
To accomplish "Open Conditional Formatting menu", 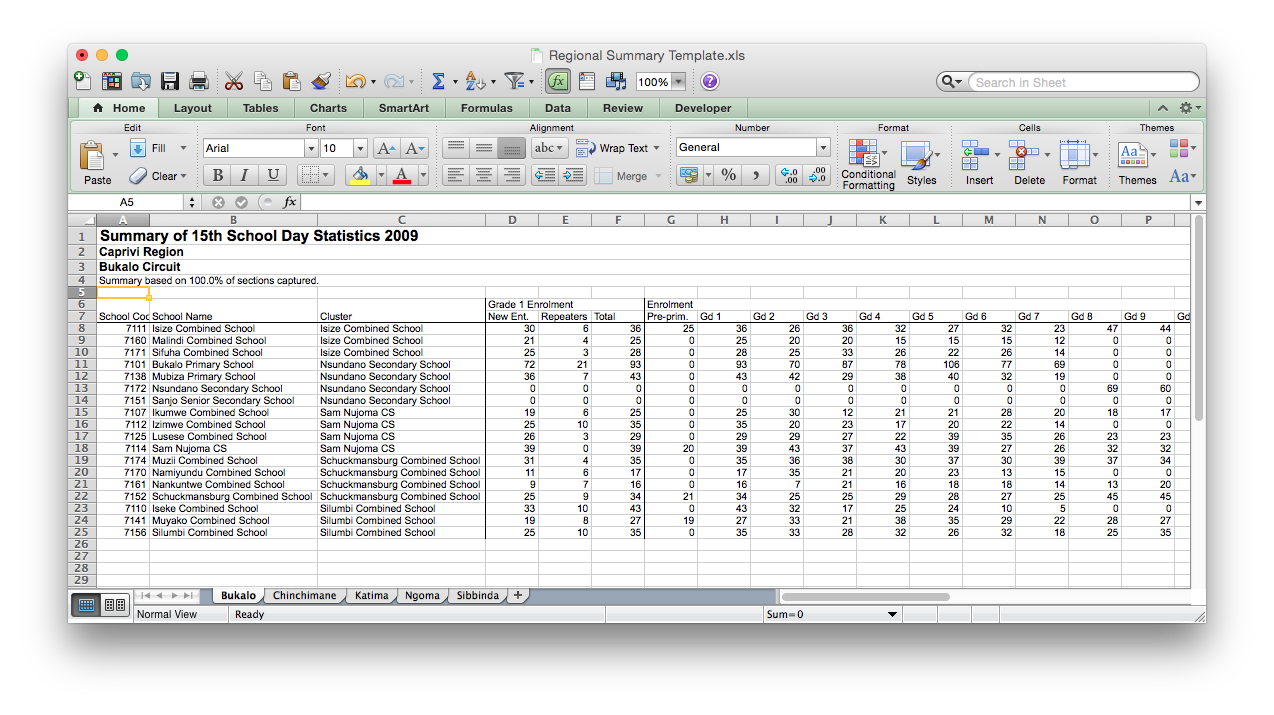I will tap(868, 163).
